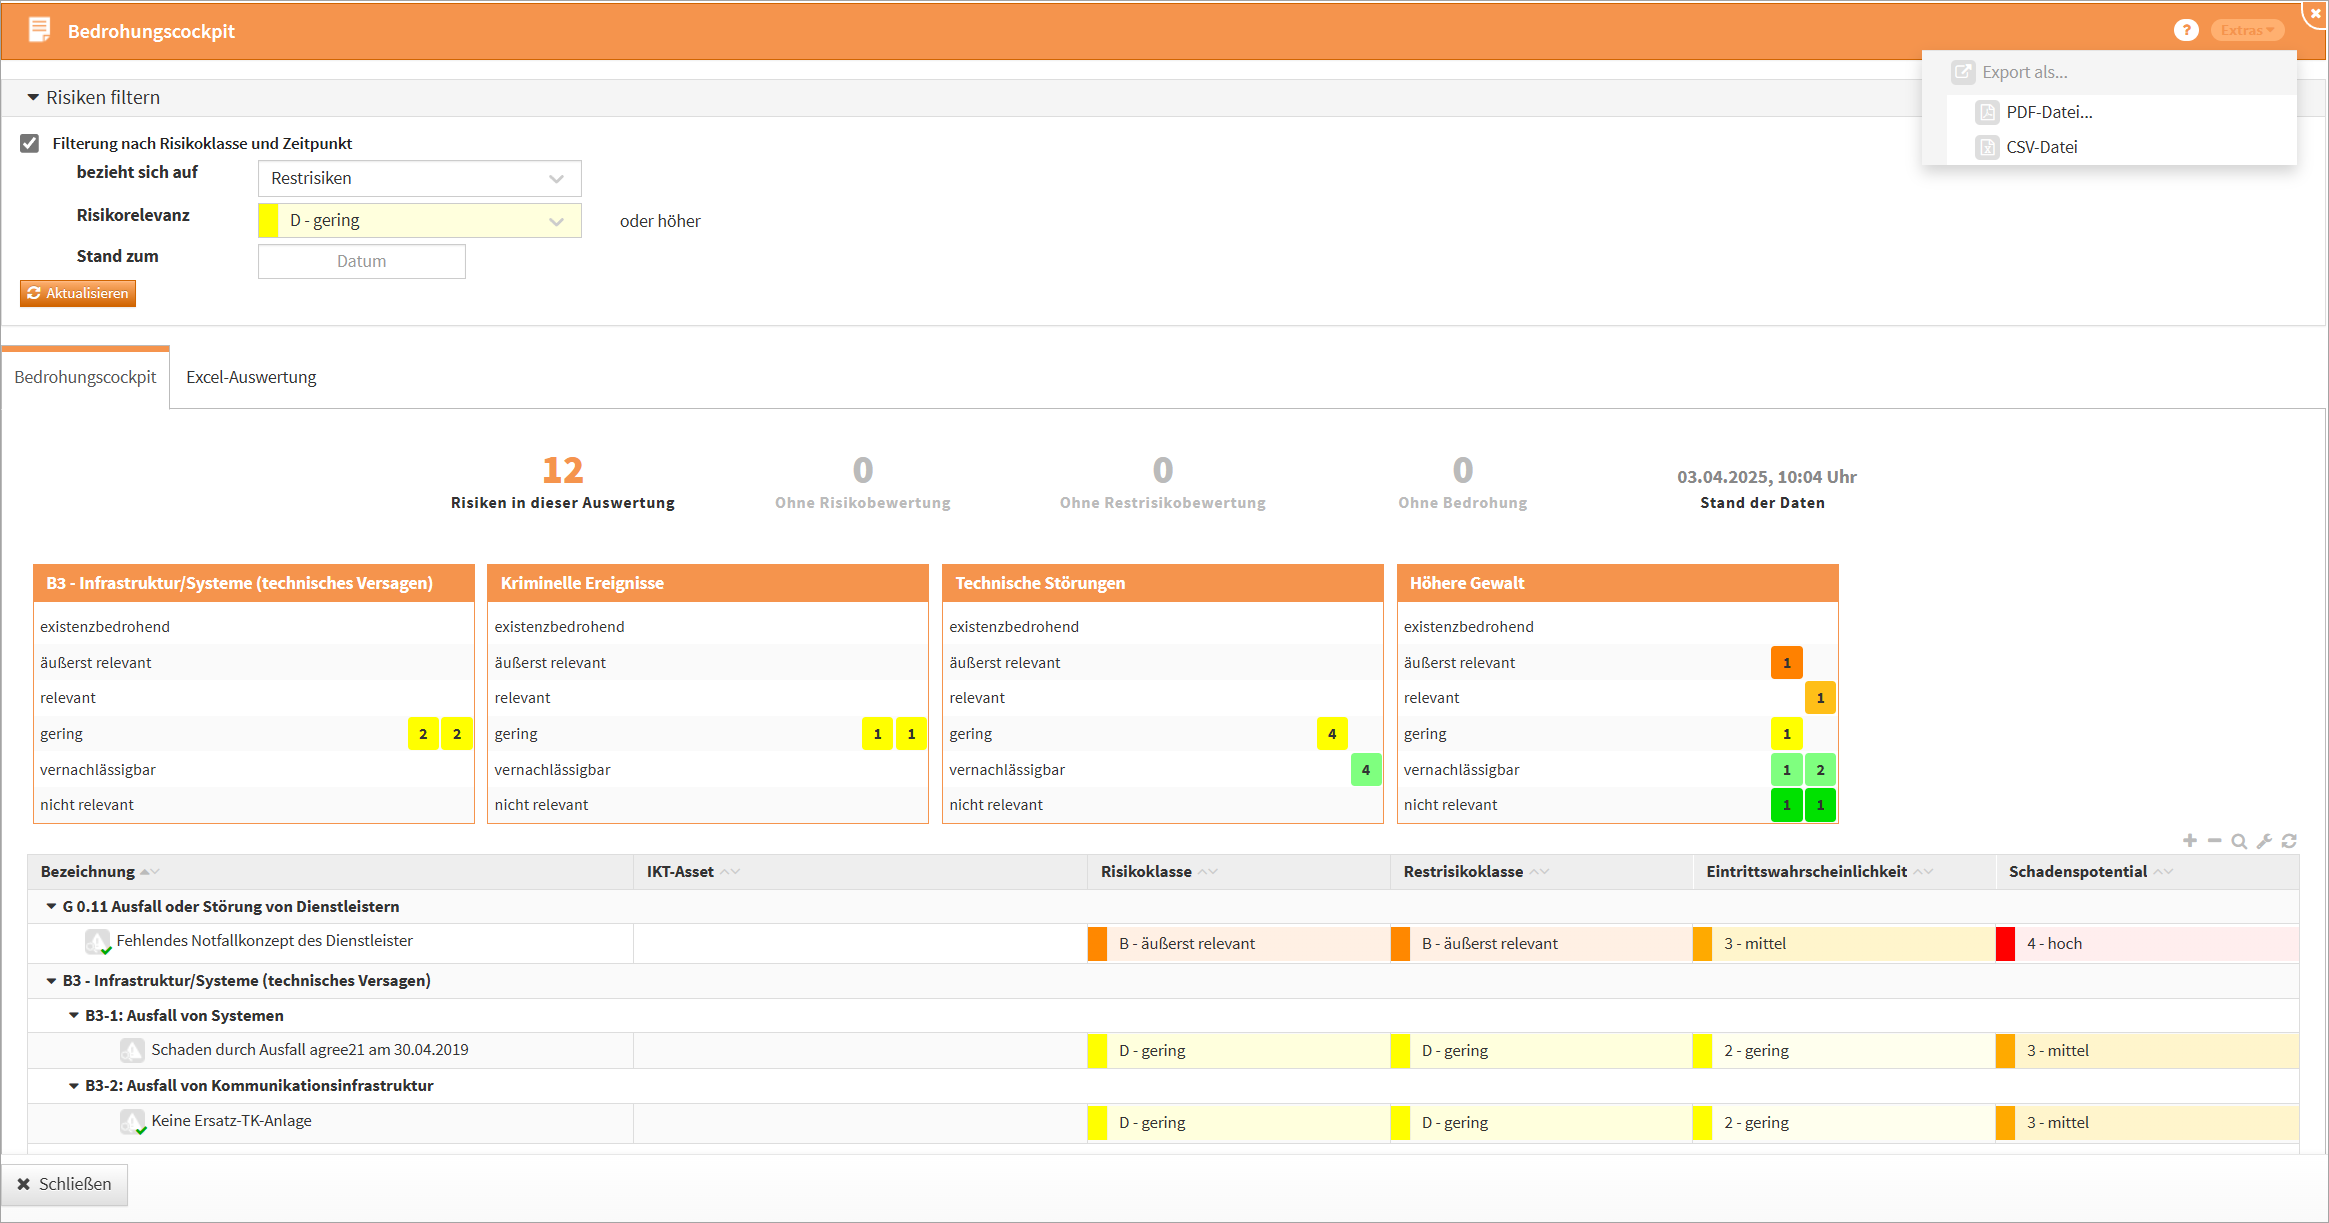Viewport: 2329px width, 1223px height.
Task: Open table settings wrench icon
Action: pyautogui.click(x=2264, y=841)
